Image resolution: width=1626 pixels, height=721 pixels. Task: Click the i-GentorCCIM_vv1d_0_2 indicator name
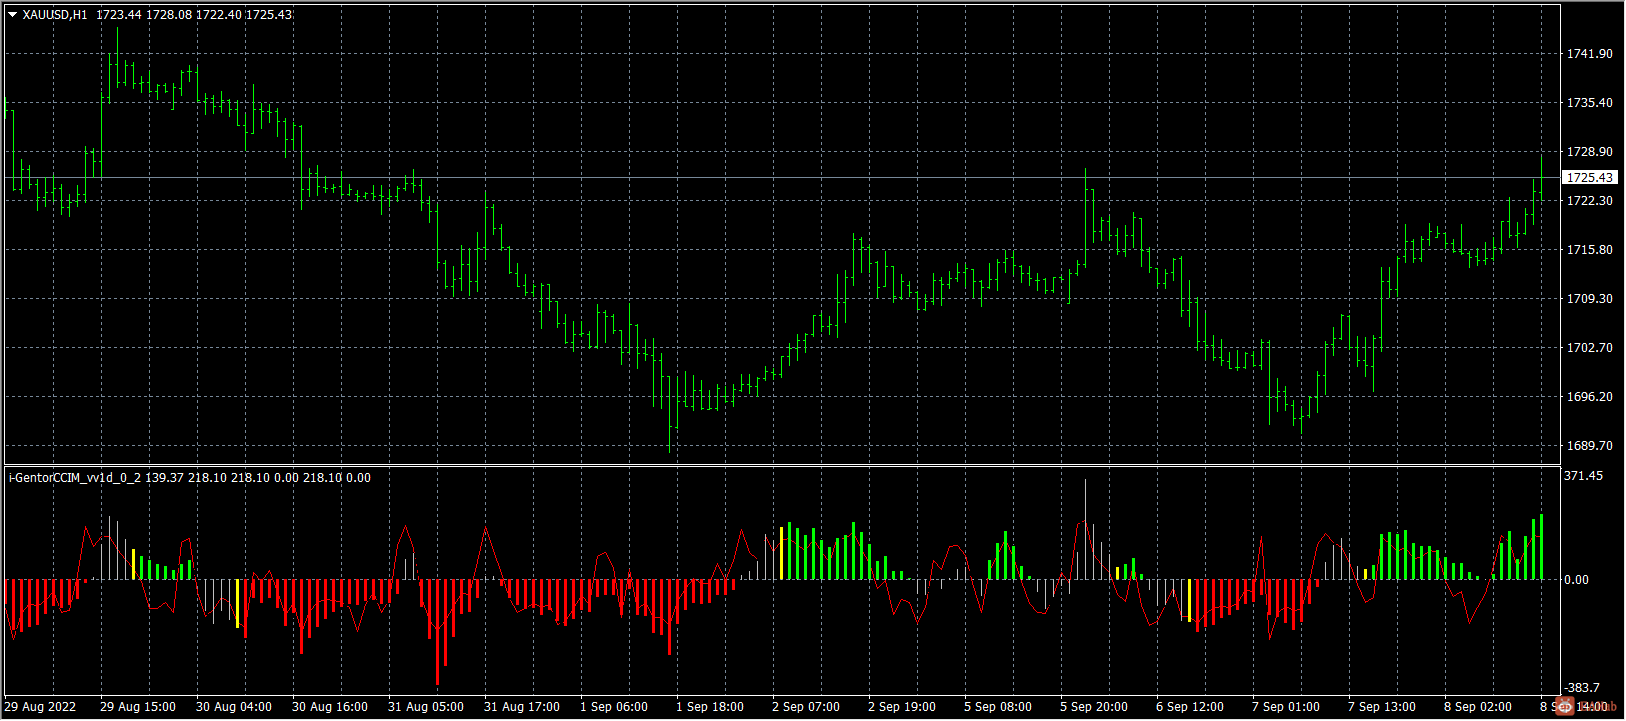tap(75, 478)
